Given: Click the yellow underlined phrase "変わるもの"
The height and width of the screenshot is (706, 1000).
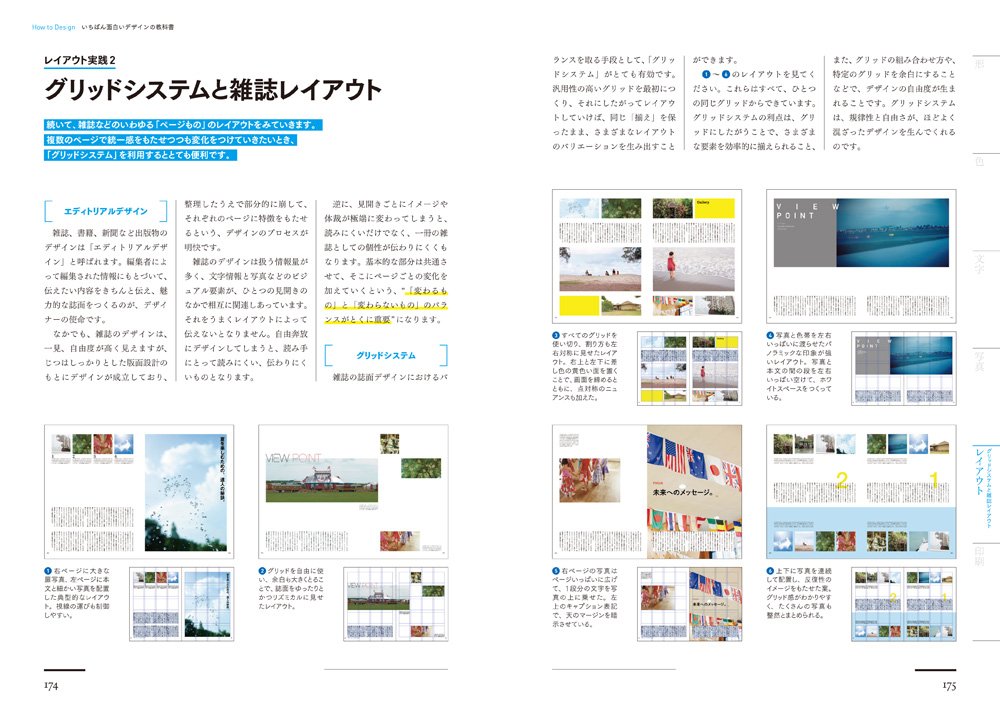Looking at the screenshot, I should (427, 291).
